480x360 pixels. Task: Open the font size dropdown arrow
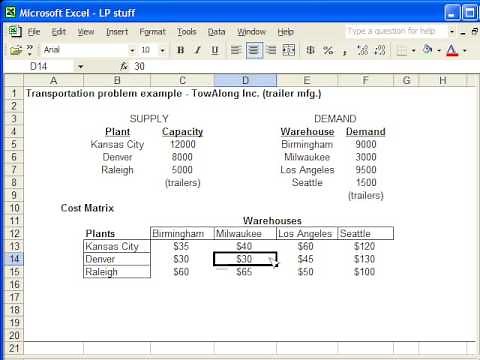162,51
